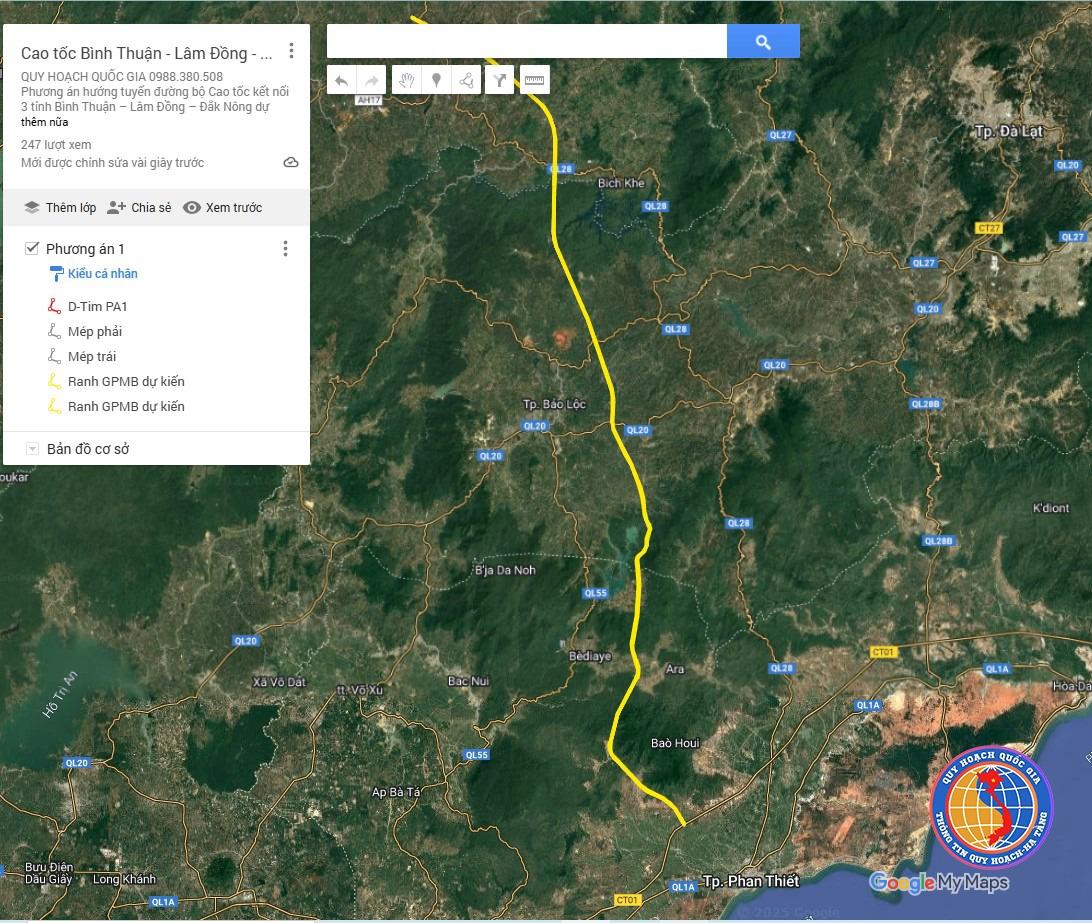This screenshot has height=923, width=1092.
Task: Click Thêm lớp to add a layer
Action: click(60, 208)
